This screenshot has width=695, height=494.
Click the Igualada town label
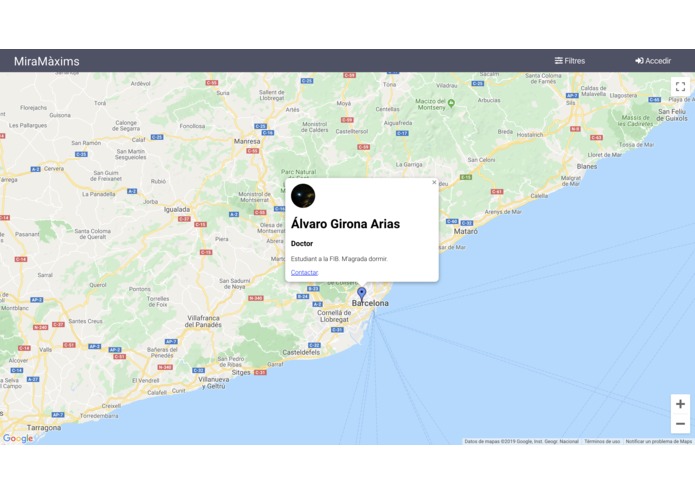coord(177,209)
